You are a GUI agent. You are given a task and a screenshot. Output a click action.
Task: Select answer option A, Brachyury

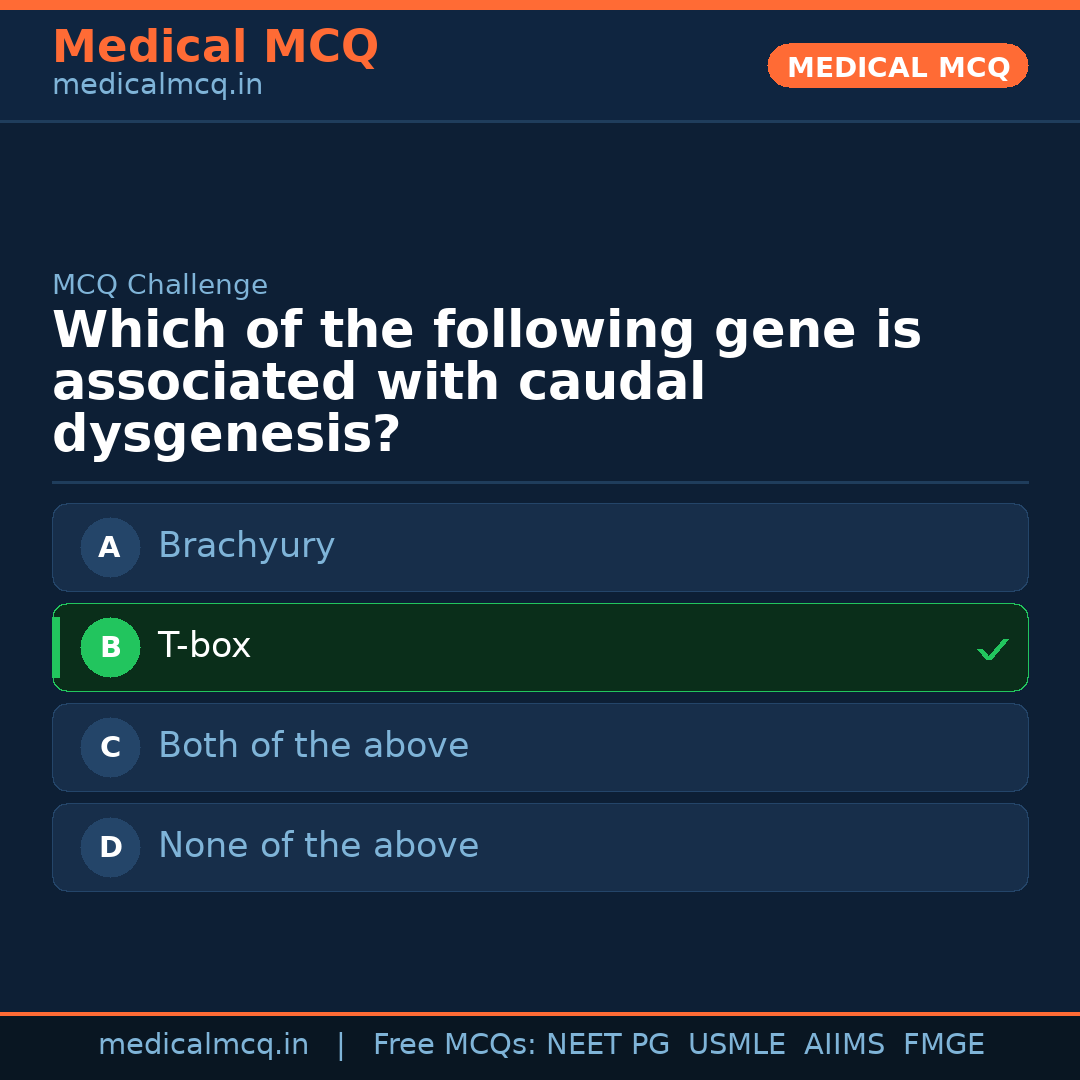(540, 547)
